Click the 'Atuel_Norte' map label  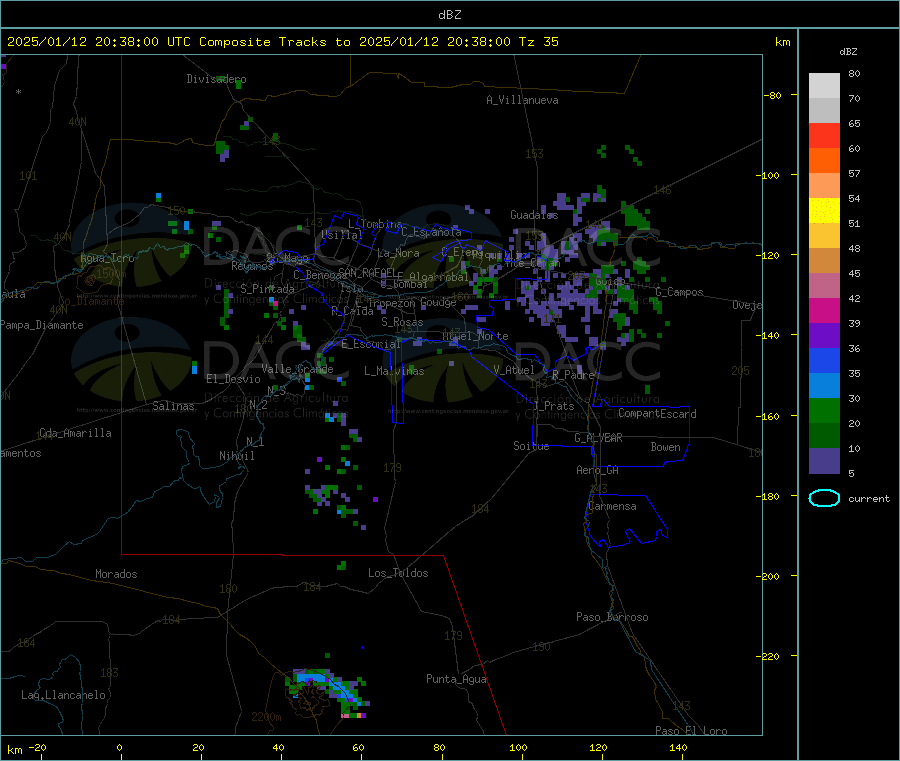475,336
